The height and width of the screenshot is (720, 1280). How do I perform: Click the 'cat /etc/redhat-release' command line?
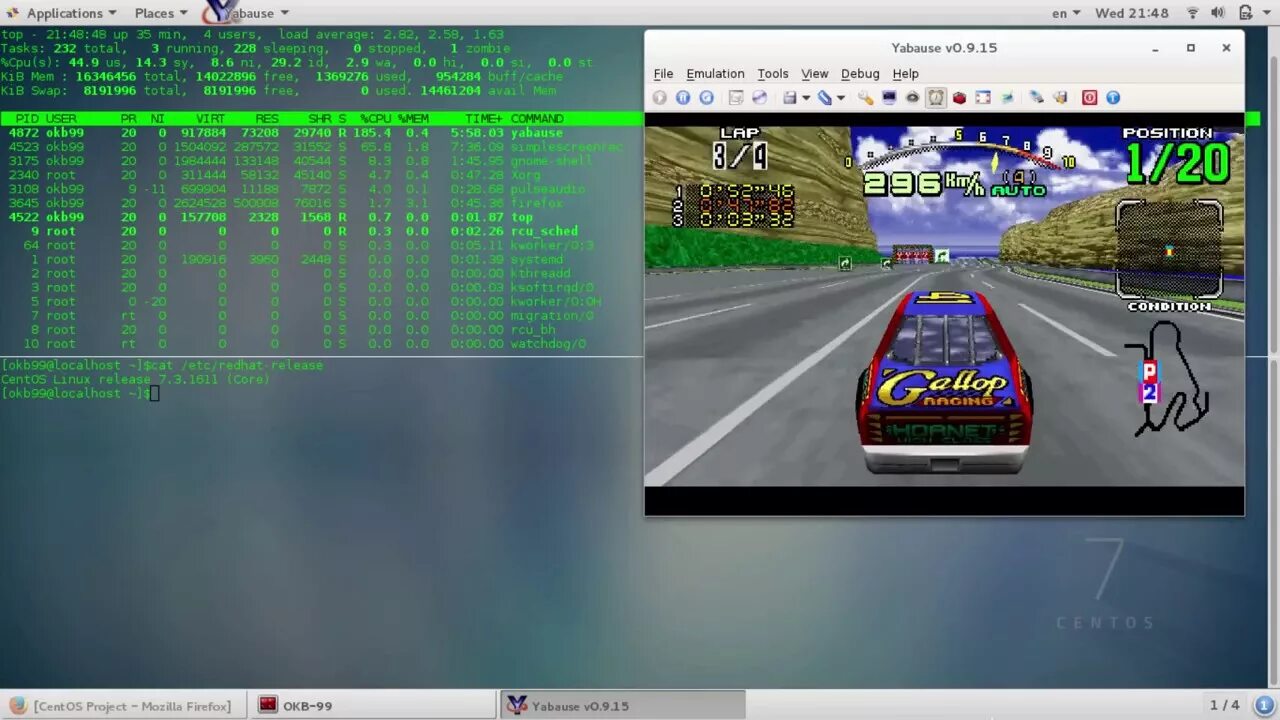pos(162,365)
